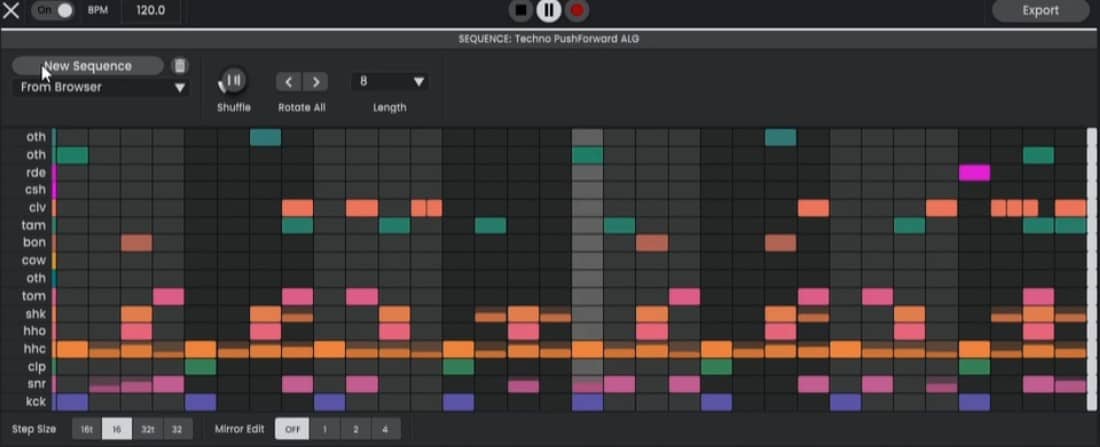This screenshot has height=447, width=1100.
Task: Select the 16 step size
Action: point(117,430)
